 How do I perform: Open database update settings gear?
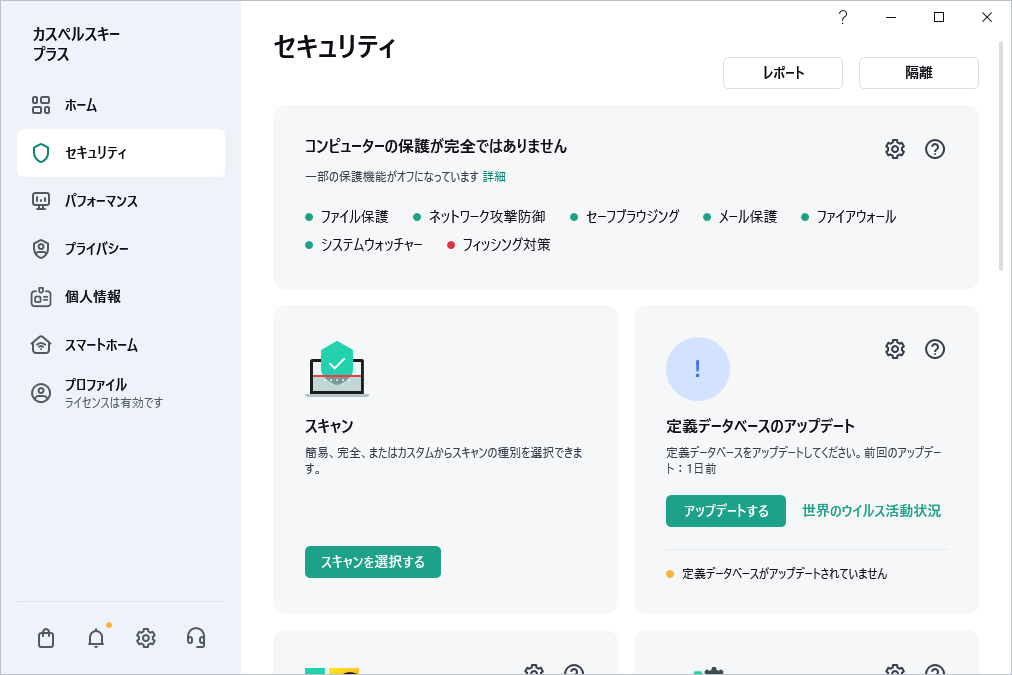tap(895, 349)
